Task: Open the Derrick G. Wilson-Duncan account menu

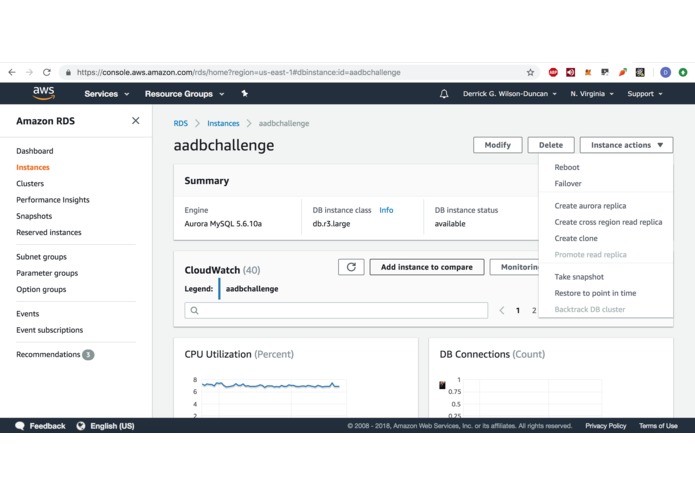Action: click(x=509, y=94)
